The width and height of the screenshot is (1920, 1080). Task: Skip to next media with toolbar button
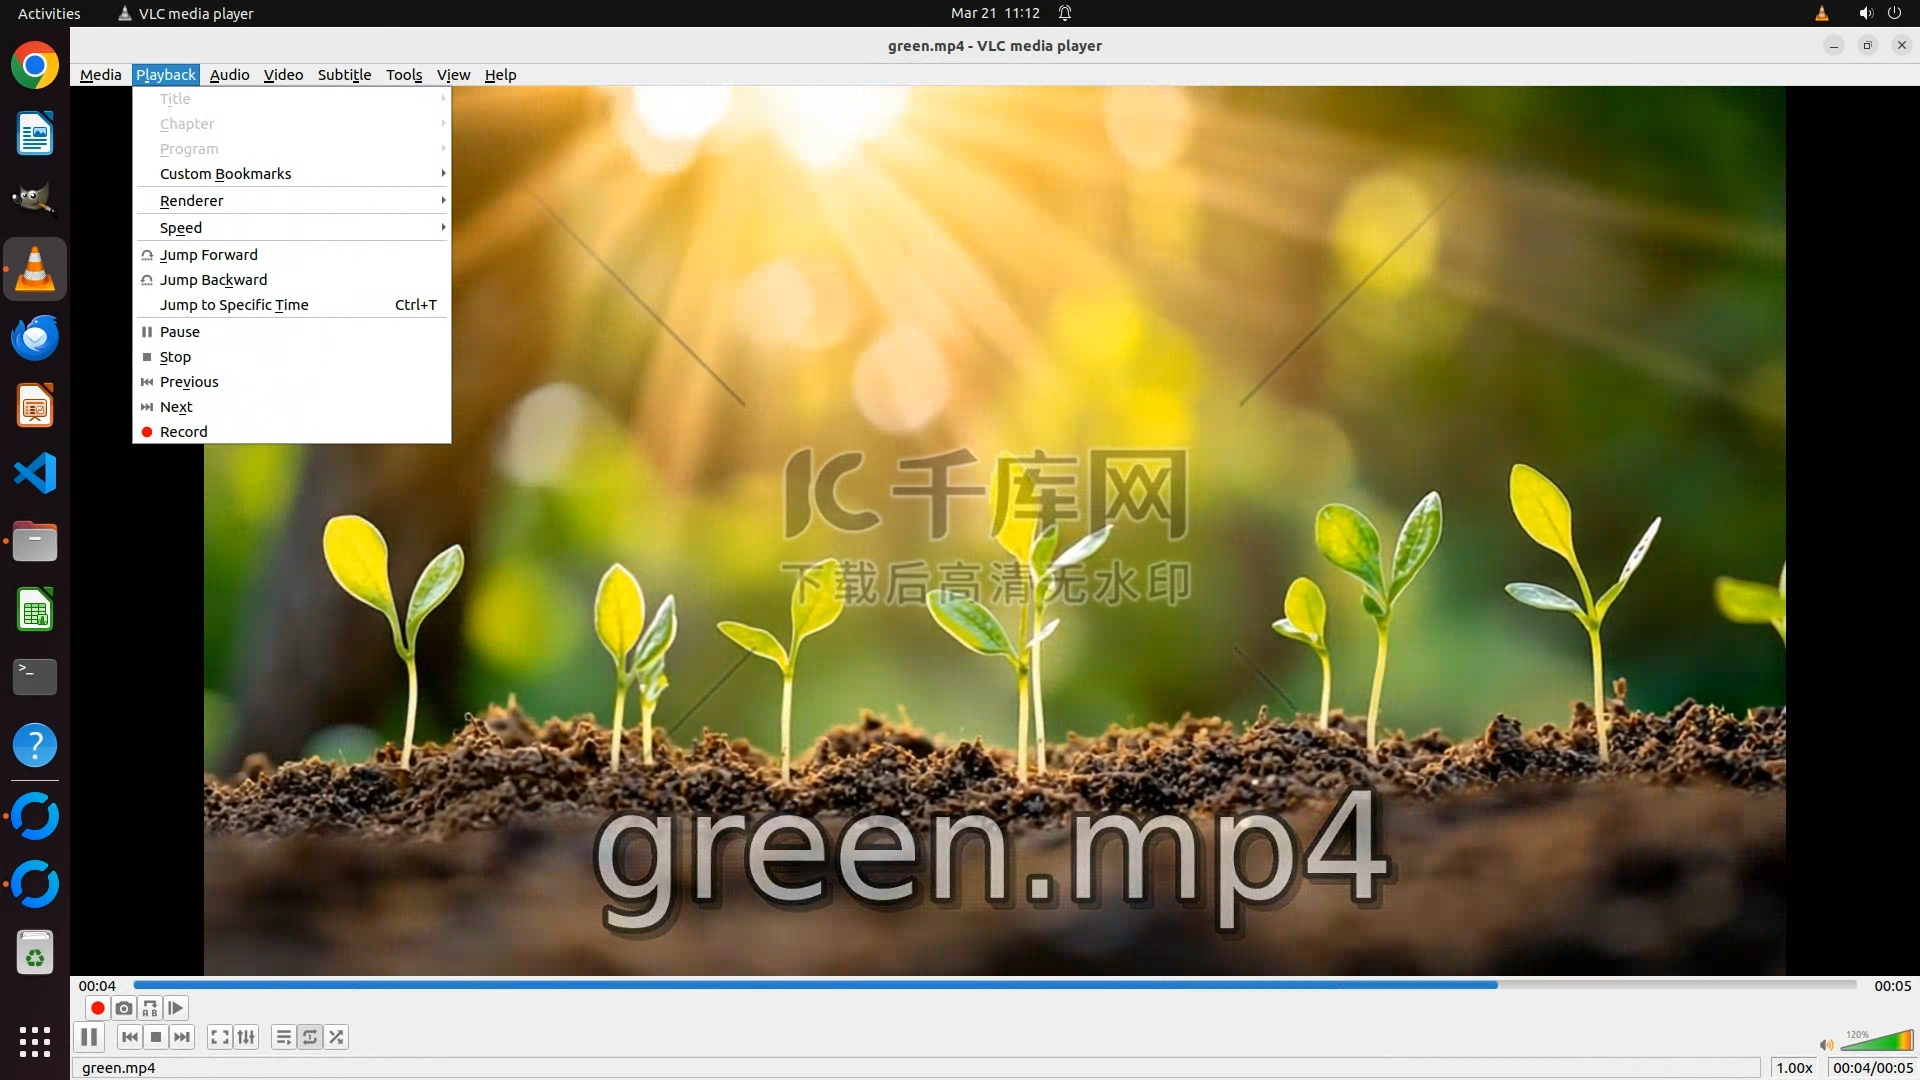click(182, 1037)
